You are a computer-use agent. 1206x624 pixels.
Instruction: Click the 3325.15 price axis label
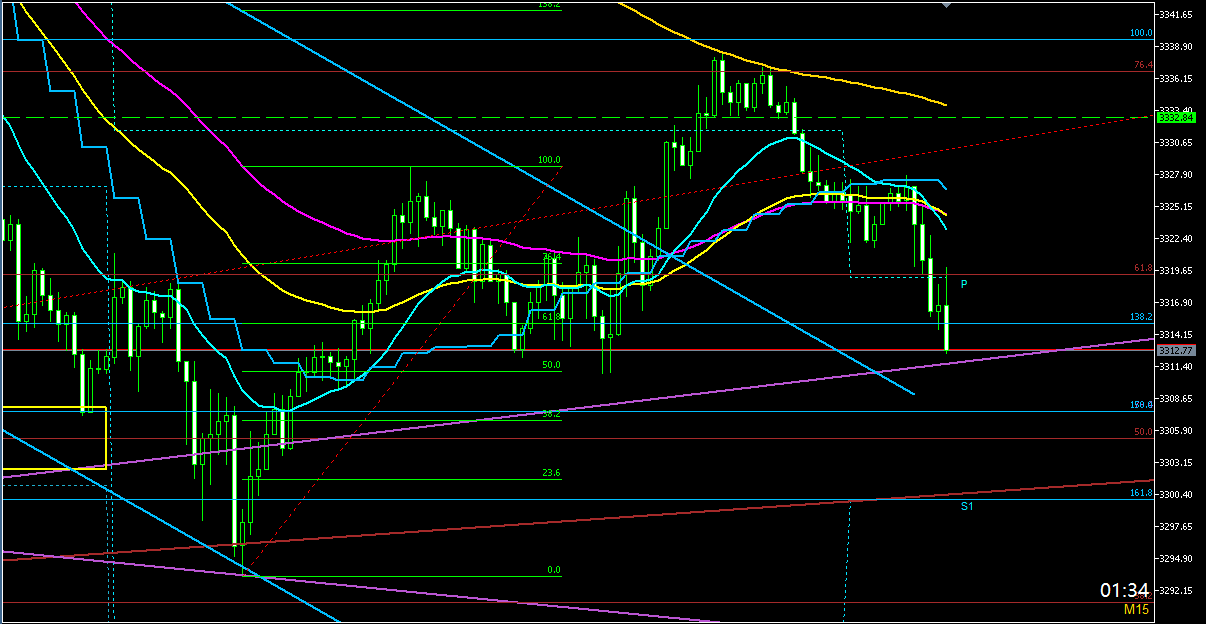[1177, 207]
